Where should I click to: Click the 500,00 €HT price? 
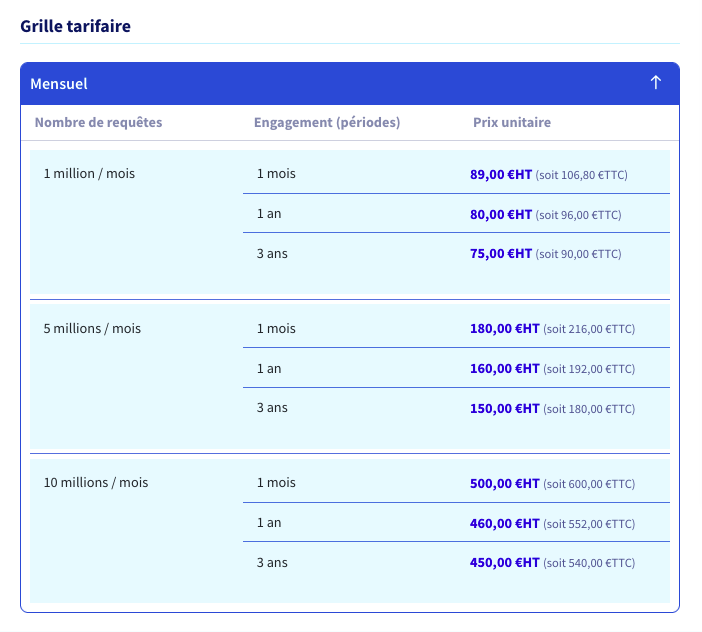pos(505,484)
